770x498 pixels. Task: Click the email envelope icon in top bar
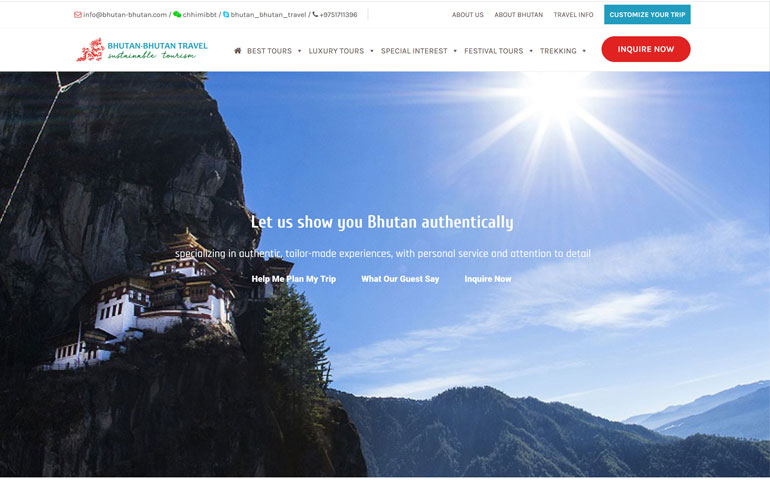pos(78,15)
